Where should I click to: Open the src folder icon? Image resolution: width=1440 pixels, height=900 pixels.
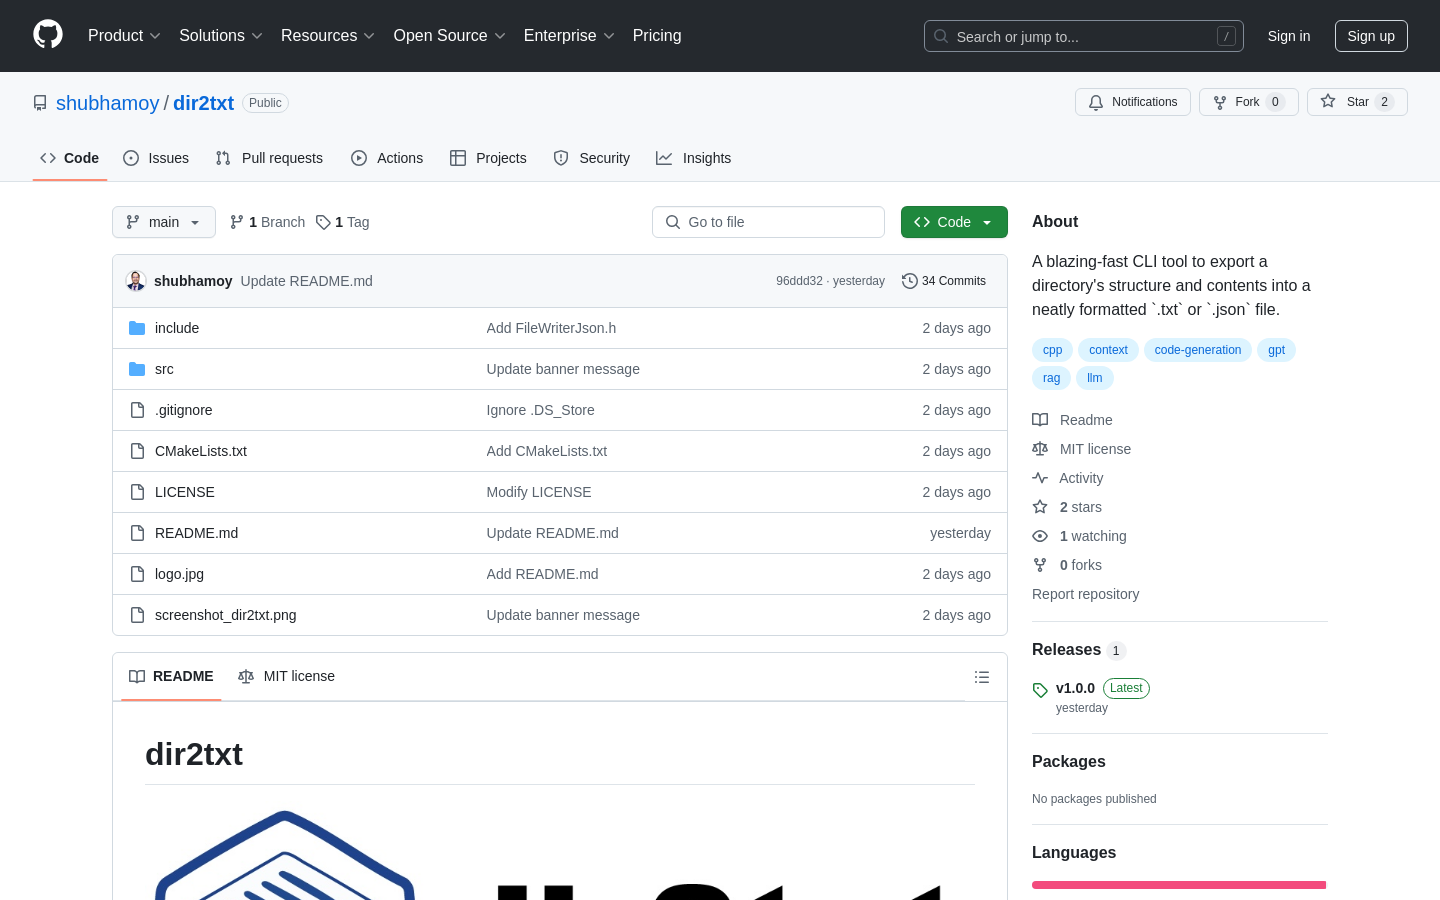[137, 369]
